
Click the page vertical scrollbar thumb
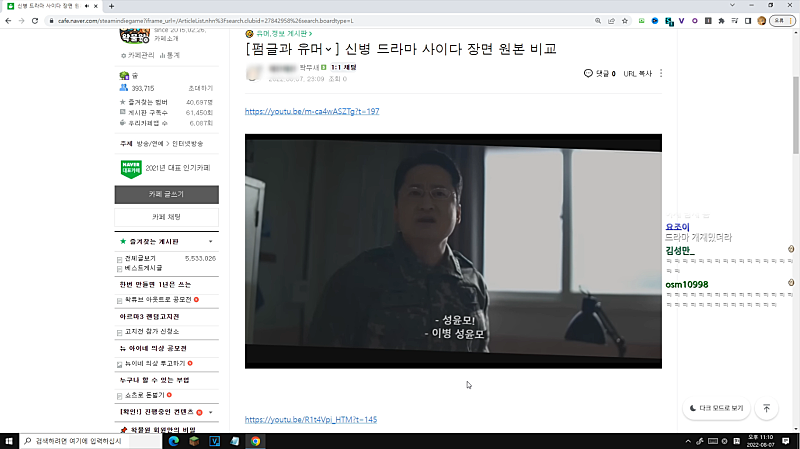click(795, 115)
